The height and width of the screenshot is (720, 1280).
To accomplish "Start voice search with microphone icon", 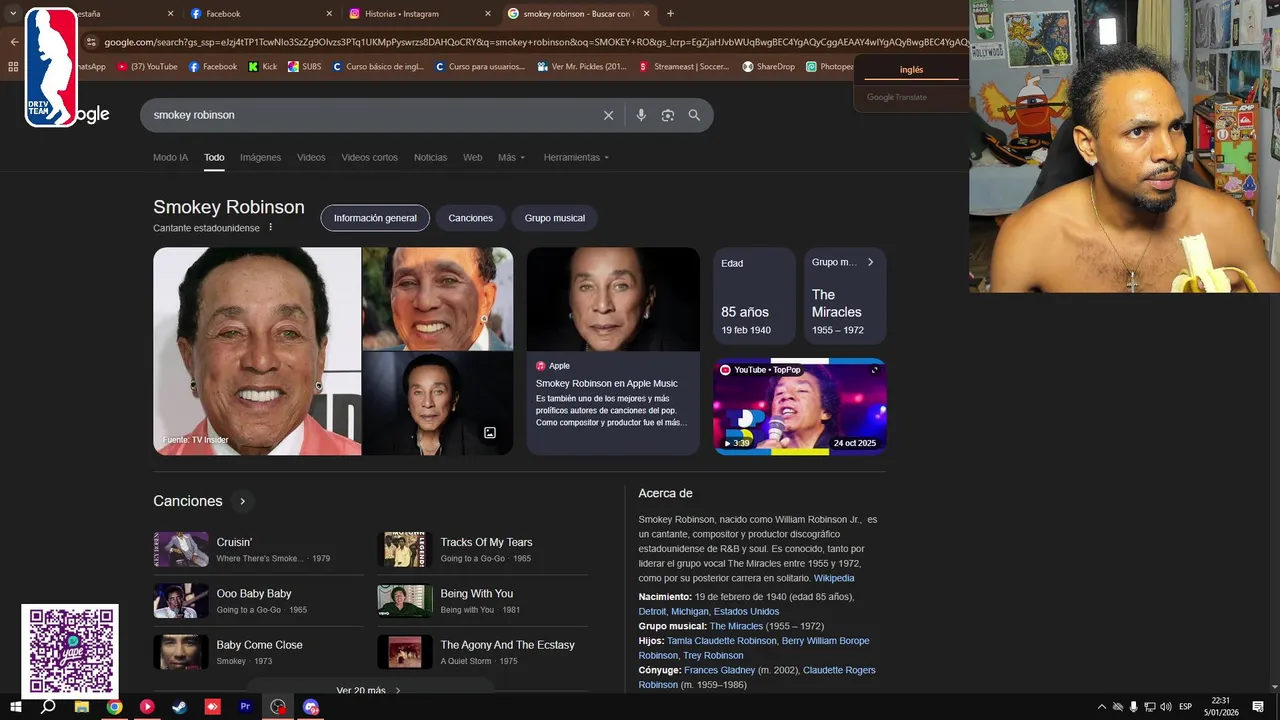I will 641,115.
